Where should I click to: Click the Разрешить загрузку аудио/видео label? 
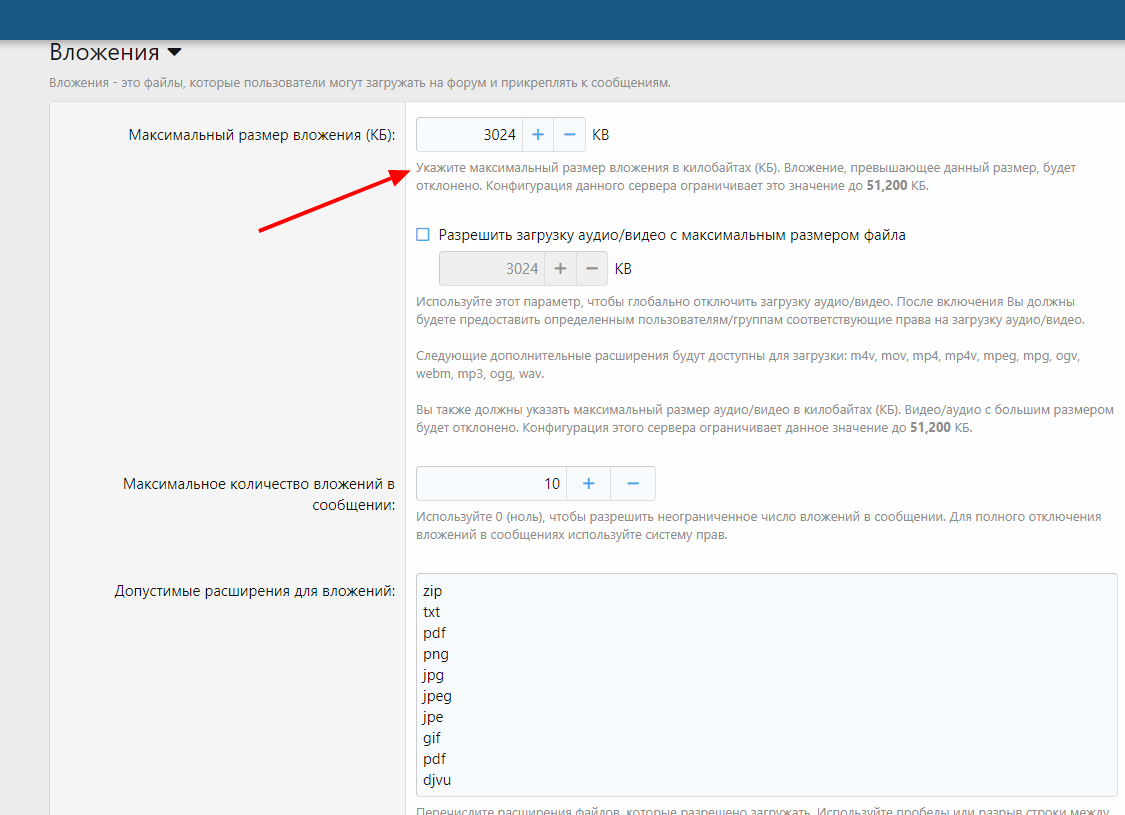[x=672, y=235]
